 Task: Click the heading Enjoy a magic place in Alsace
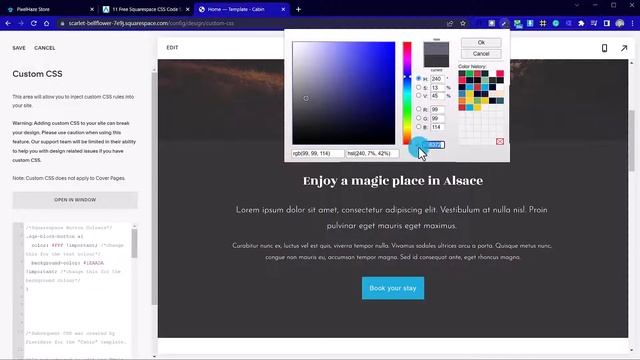(x=393, y=181)
